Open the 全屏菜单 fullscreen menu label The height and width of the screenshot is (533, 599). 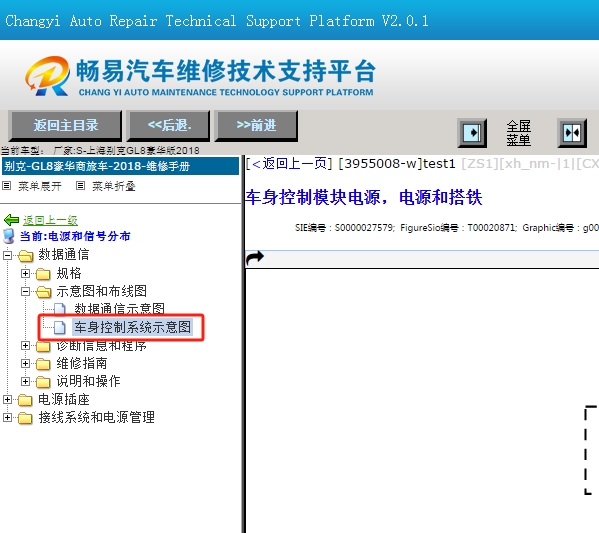[518, 133]
